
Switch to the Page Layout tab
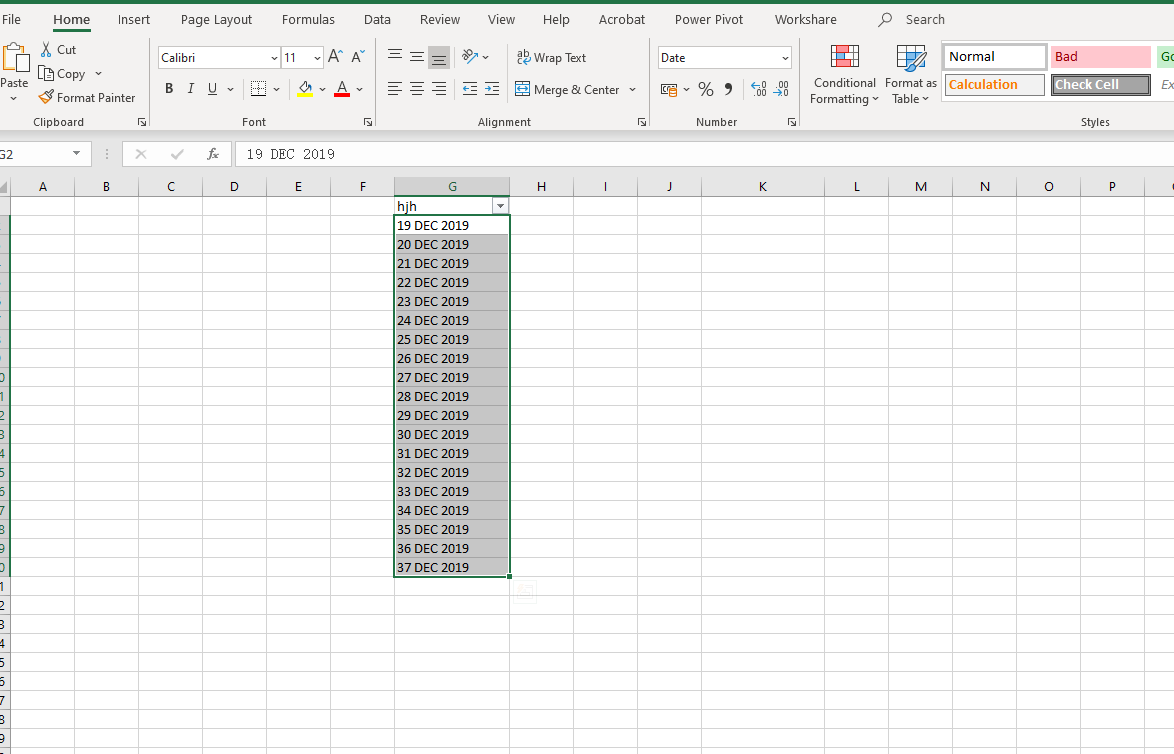click(216, 19)
